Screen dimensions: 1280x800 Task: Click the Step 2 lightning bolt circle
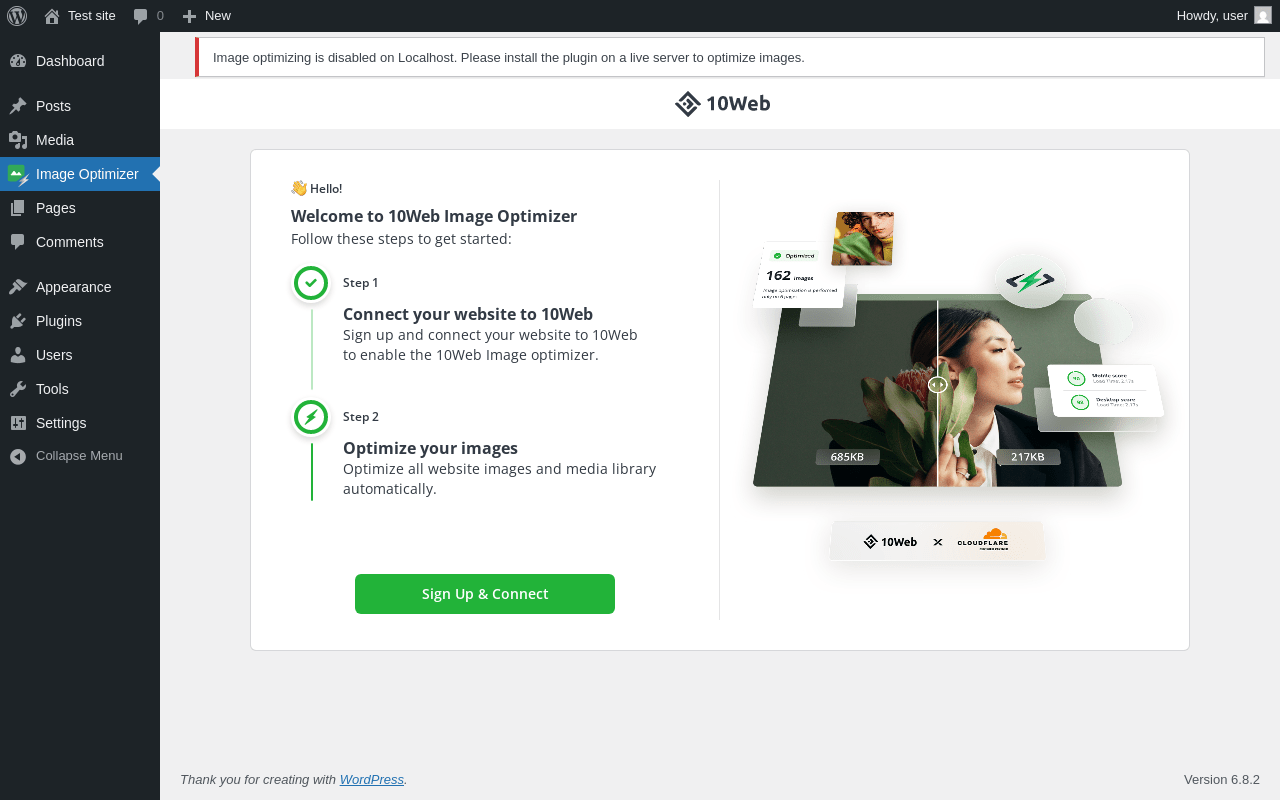311,417
